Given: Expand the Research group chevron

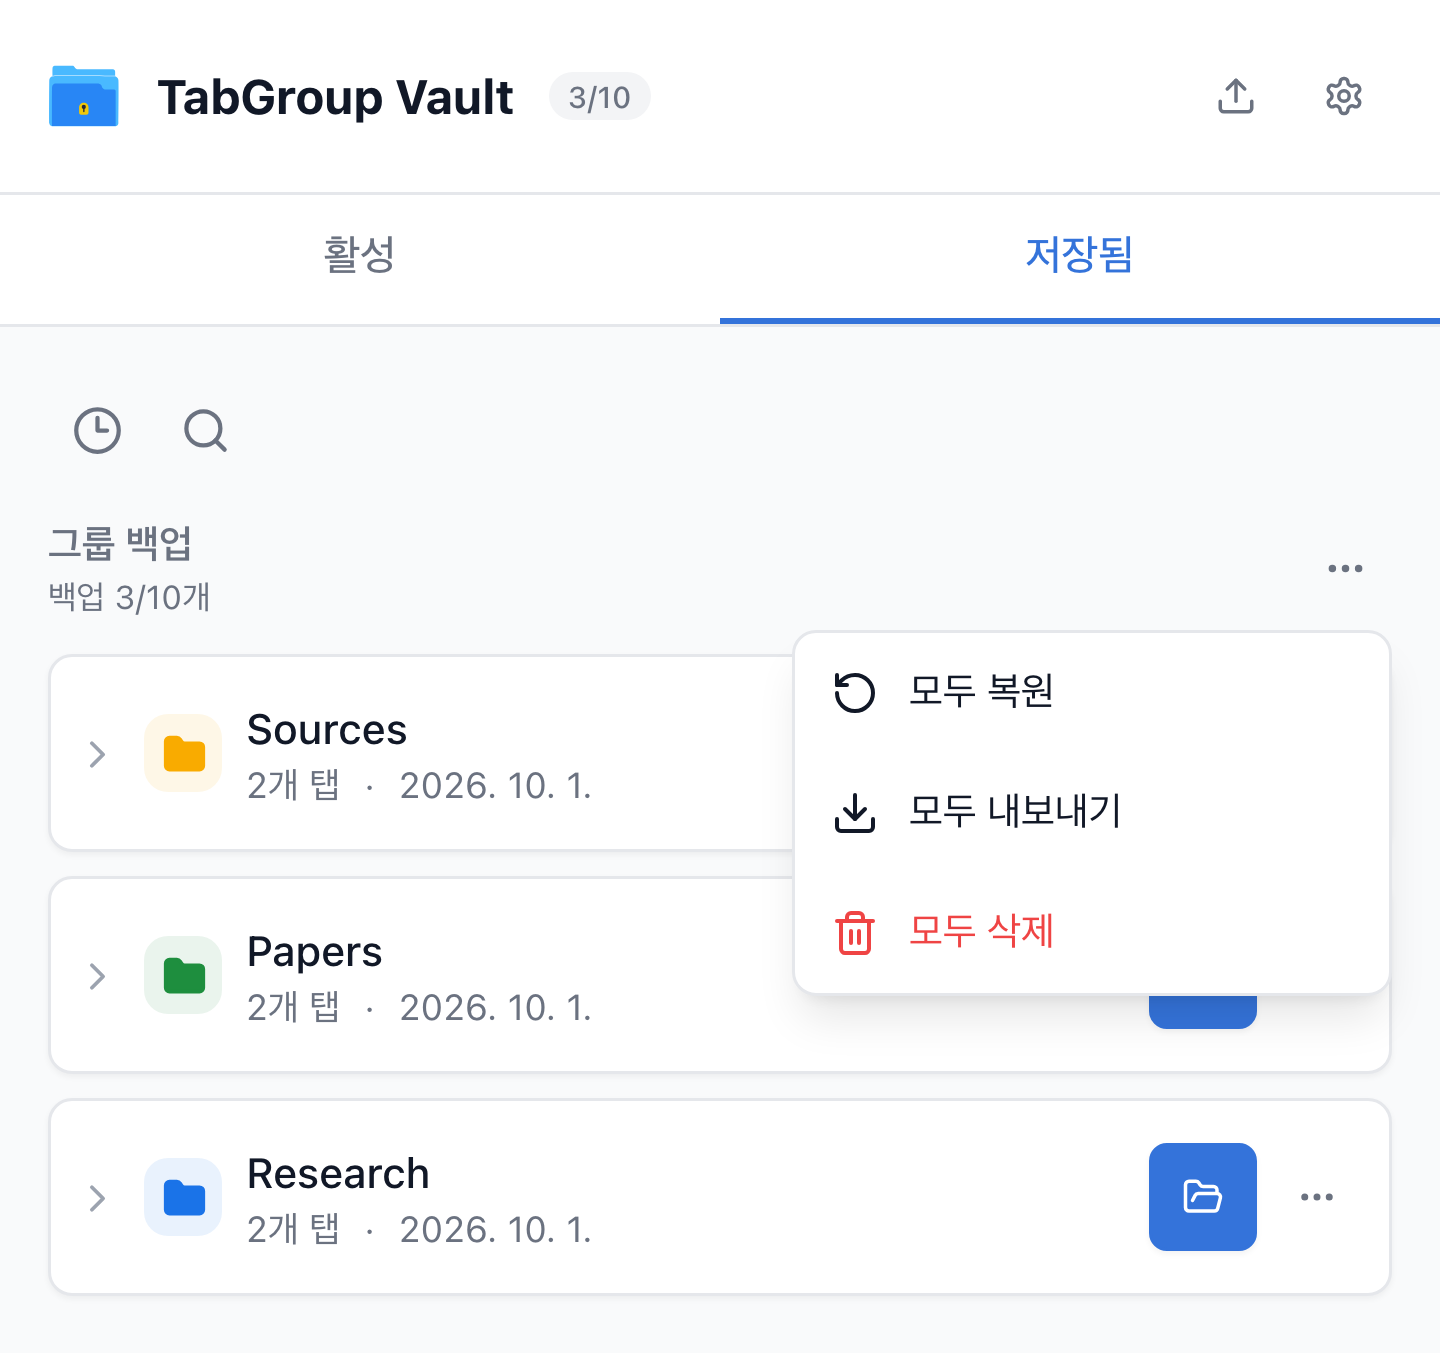Looking at the screenshot, I should pyautogui.click(x=97, y=1198).
